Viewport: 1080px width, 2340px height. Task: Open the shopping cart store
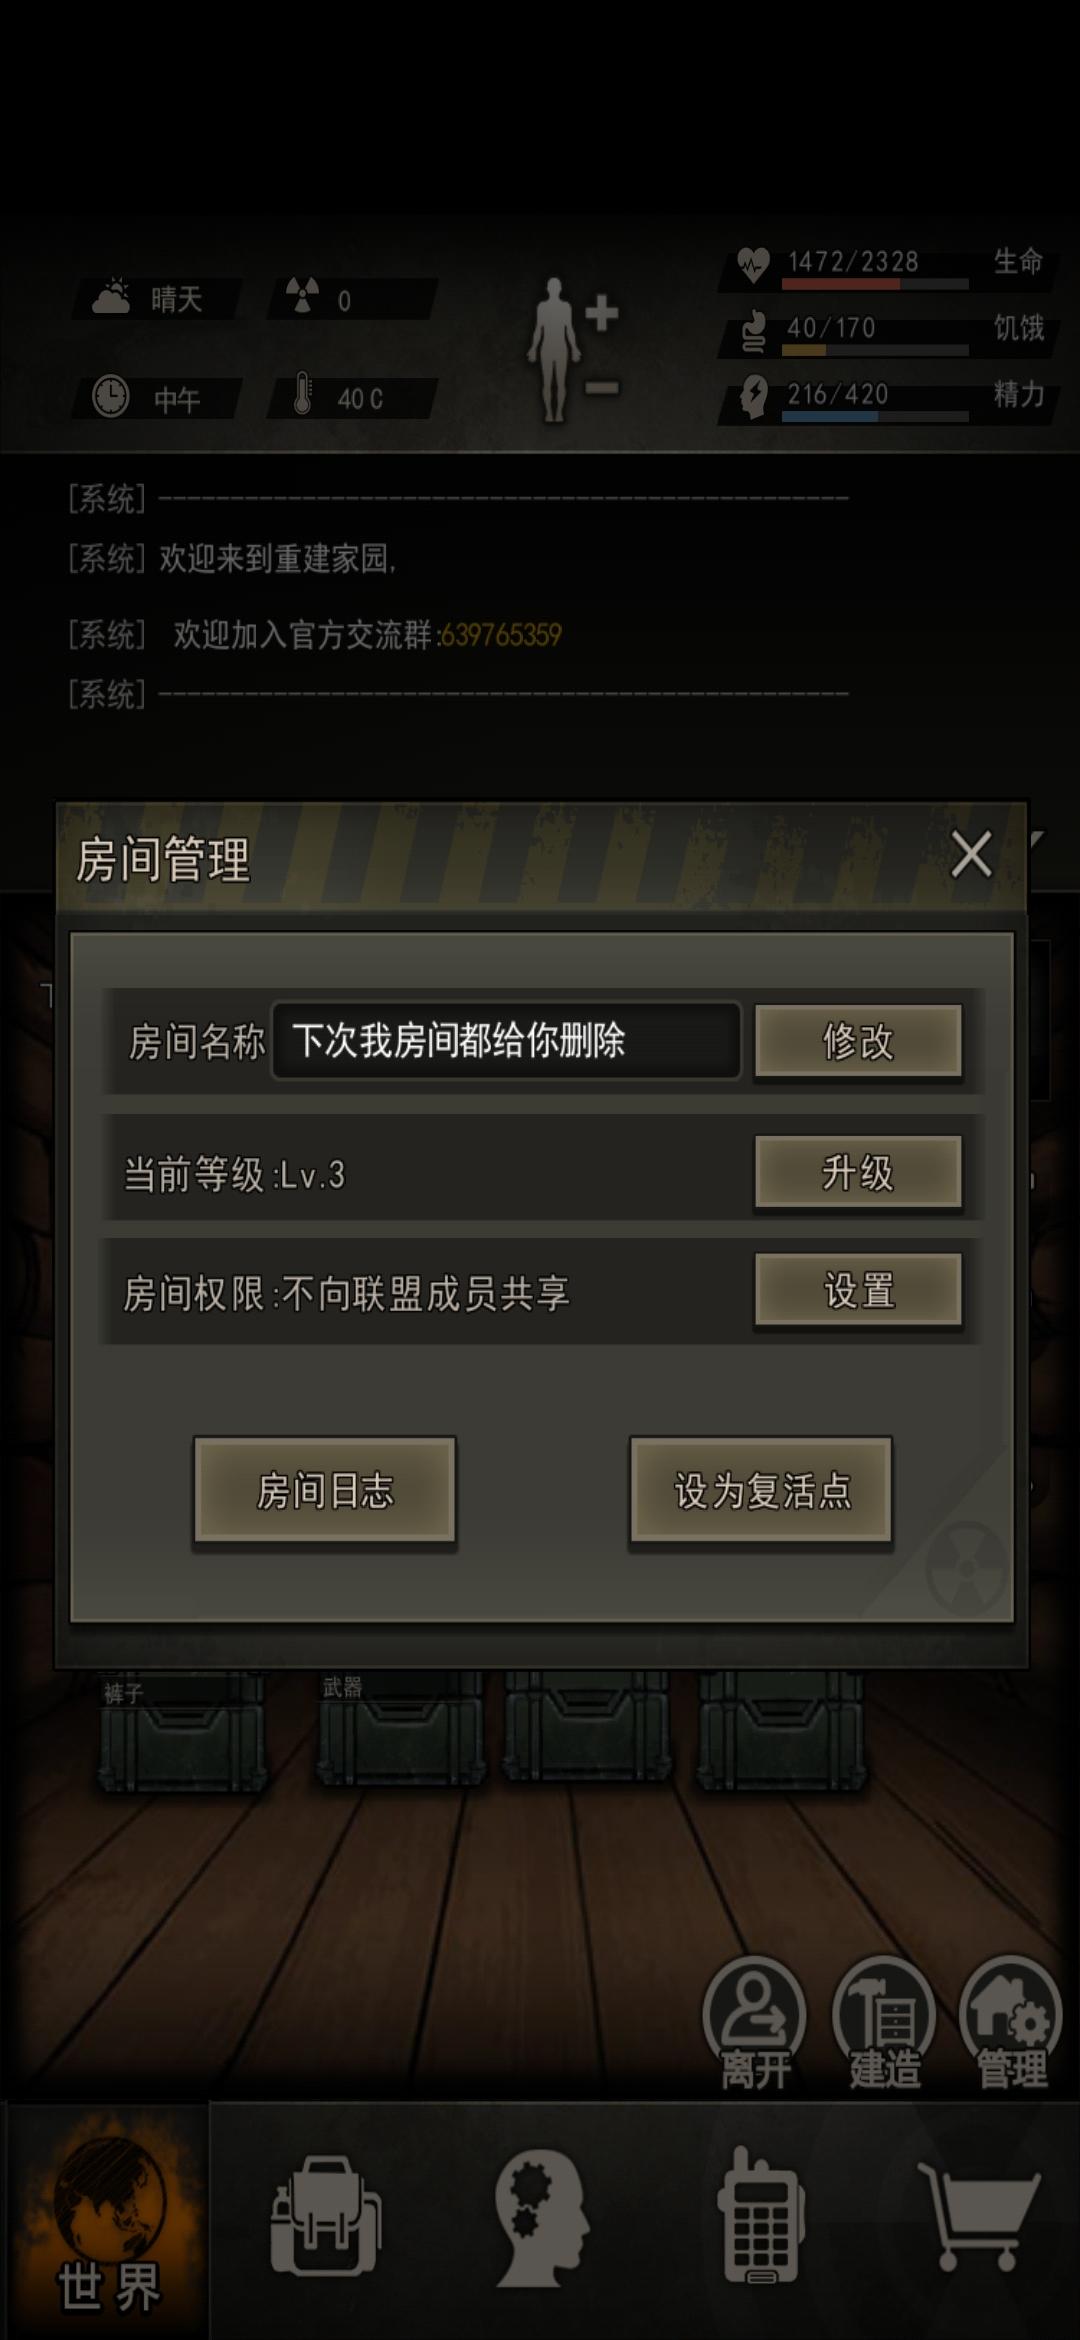coord(979,2216)
